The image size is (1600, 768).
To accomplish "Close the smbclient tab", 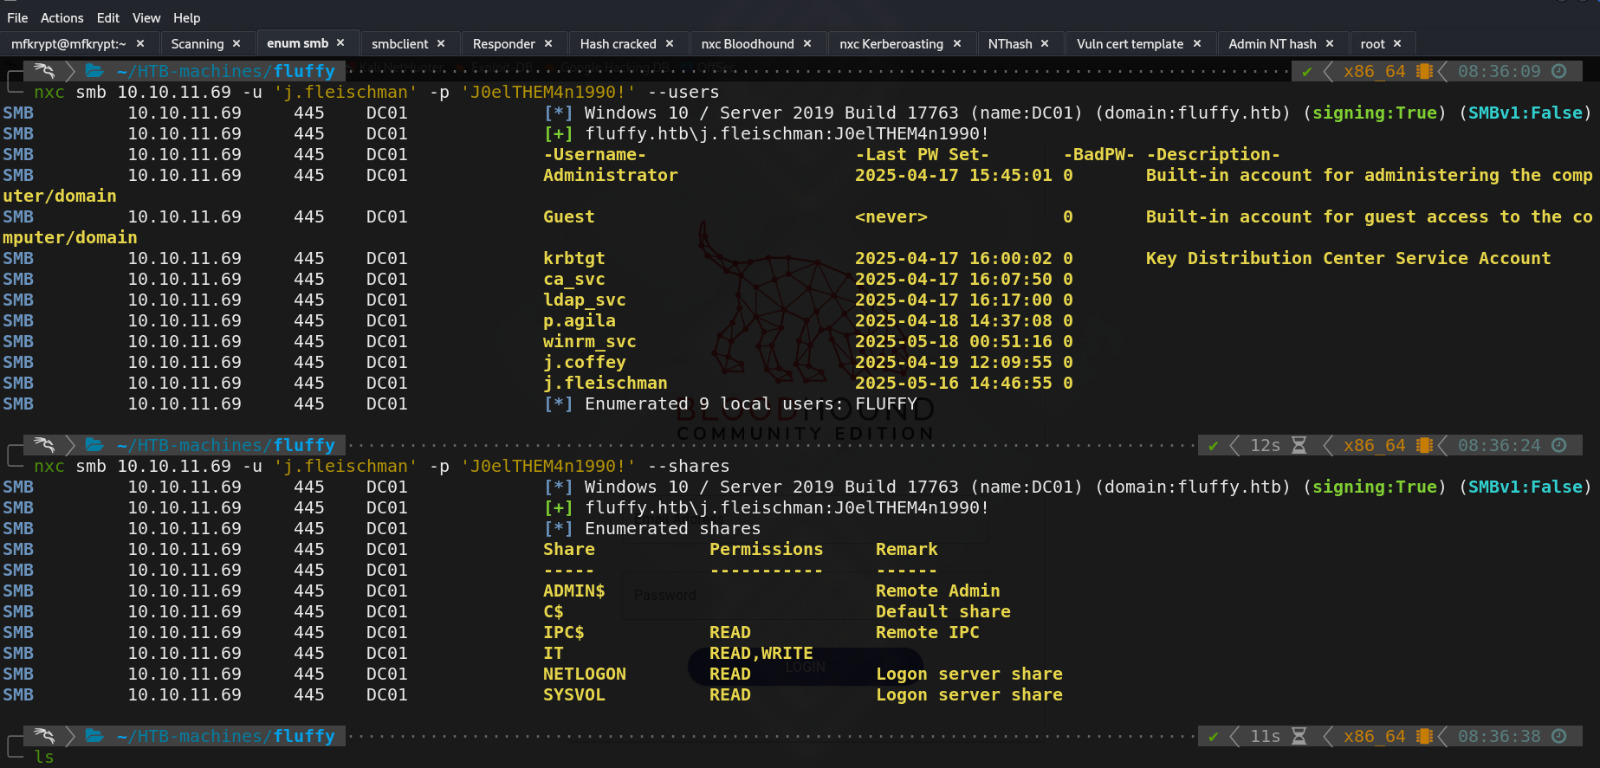I will [x=440, y=44].
